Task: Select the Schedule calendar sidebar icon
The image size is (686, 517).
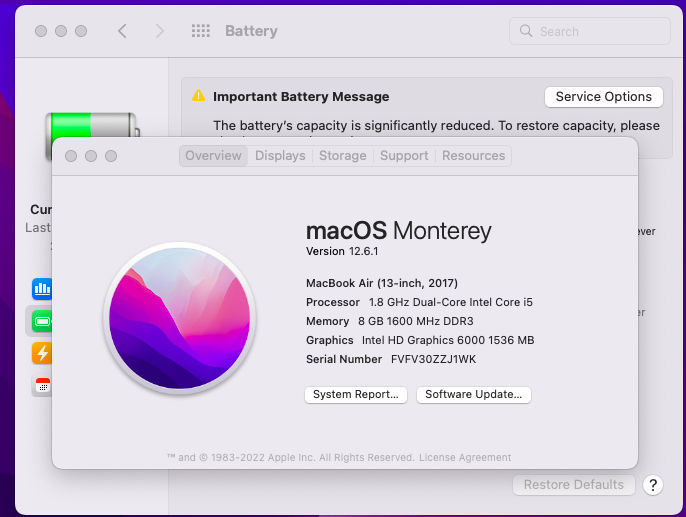Action: [42, 386]
